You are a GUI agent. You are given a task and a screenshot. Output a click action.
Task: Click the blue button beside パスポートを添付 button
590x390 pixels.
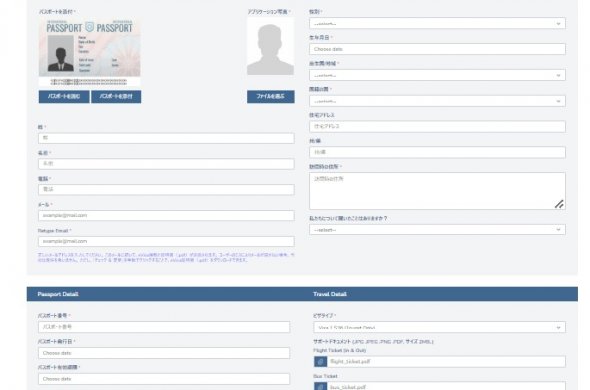pyautogui.click(x=64, y=96)
